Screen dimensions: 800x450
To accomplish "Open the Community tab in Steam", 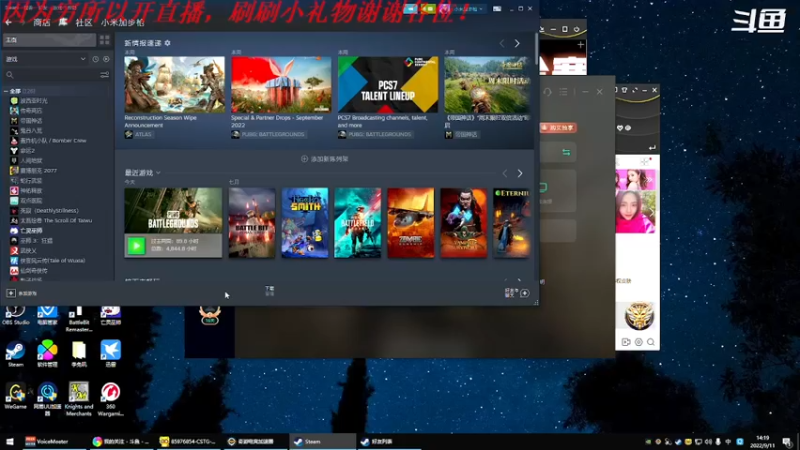I will (84, 23).
